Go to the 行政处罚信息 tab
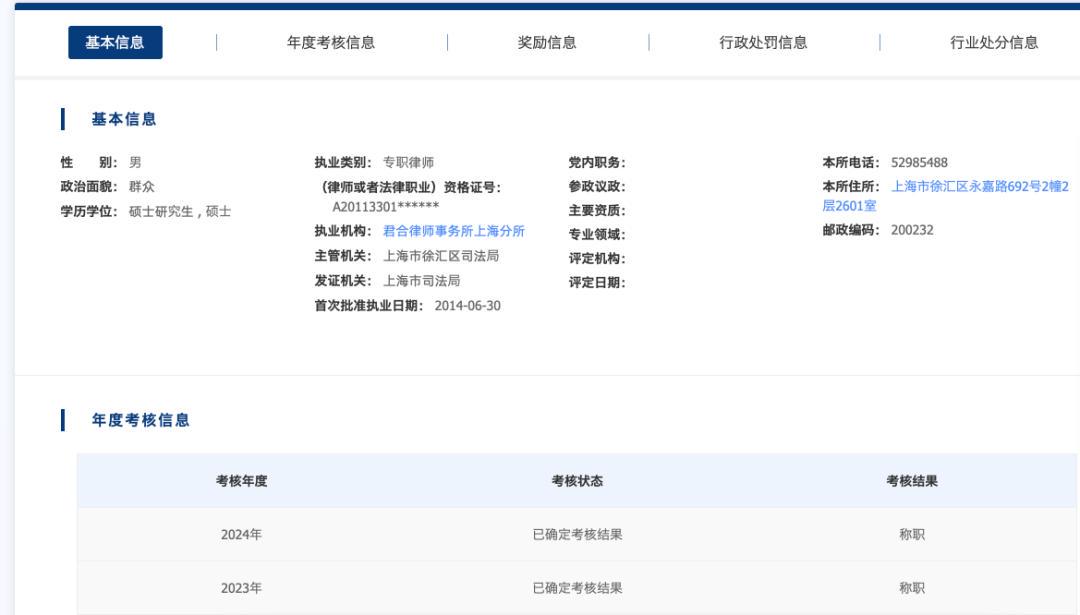 coord(763,42)
